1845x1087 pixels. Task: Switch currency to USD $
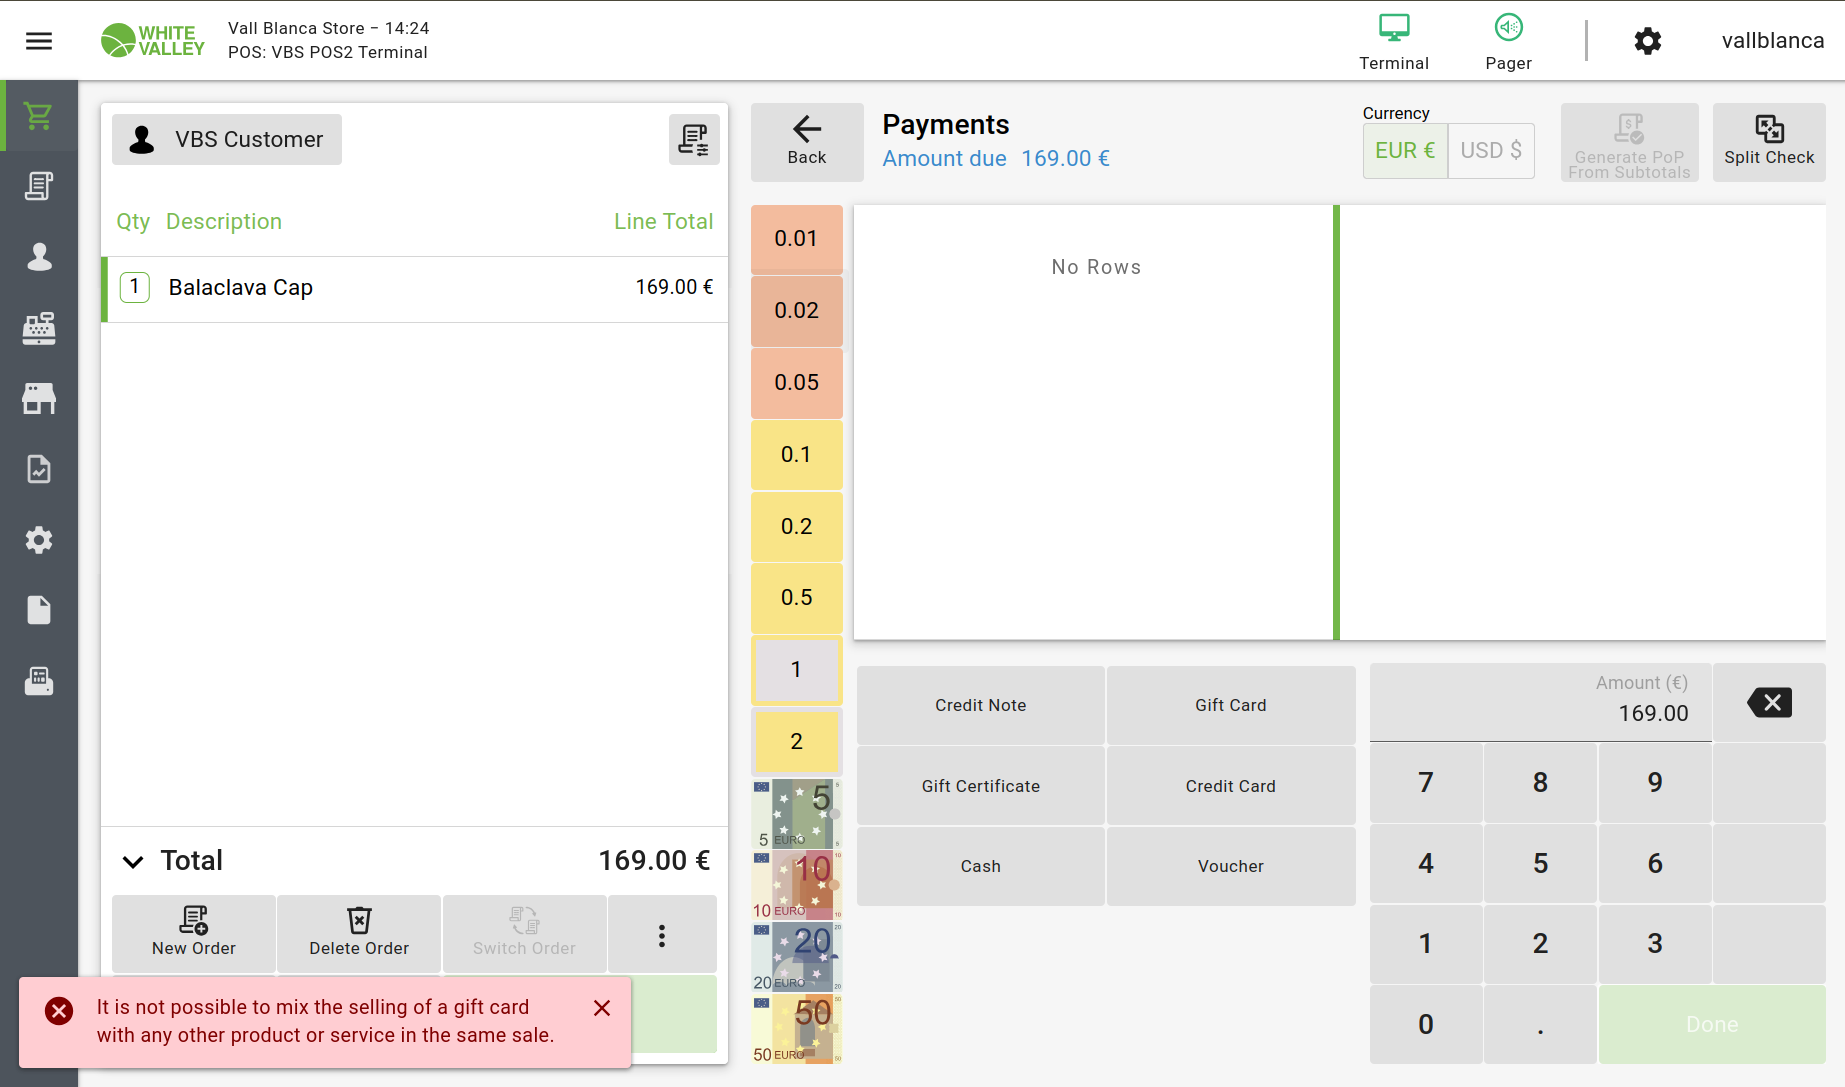(x=1491, y=151)
